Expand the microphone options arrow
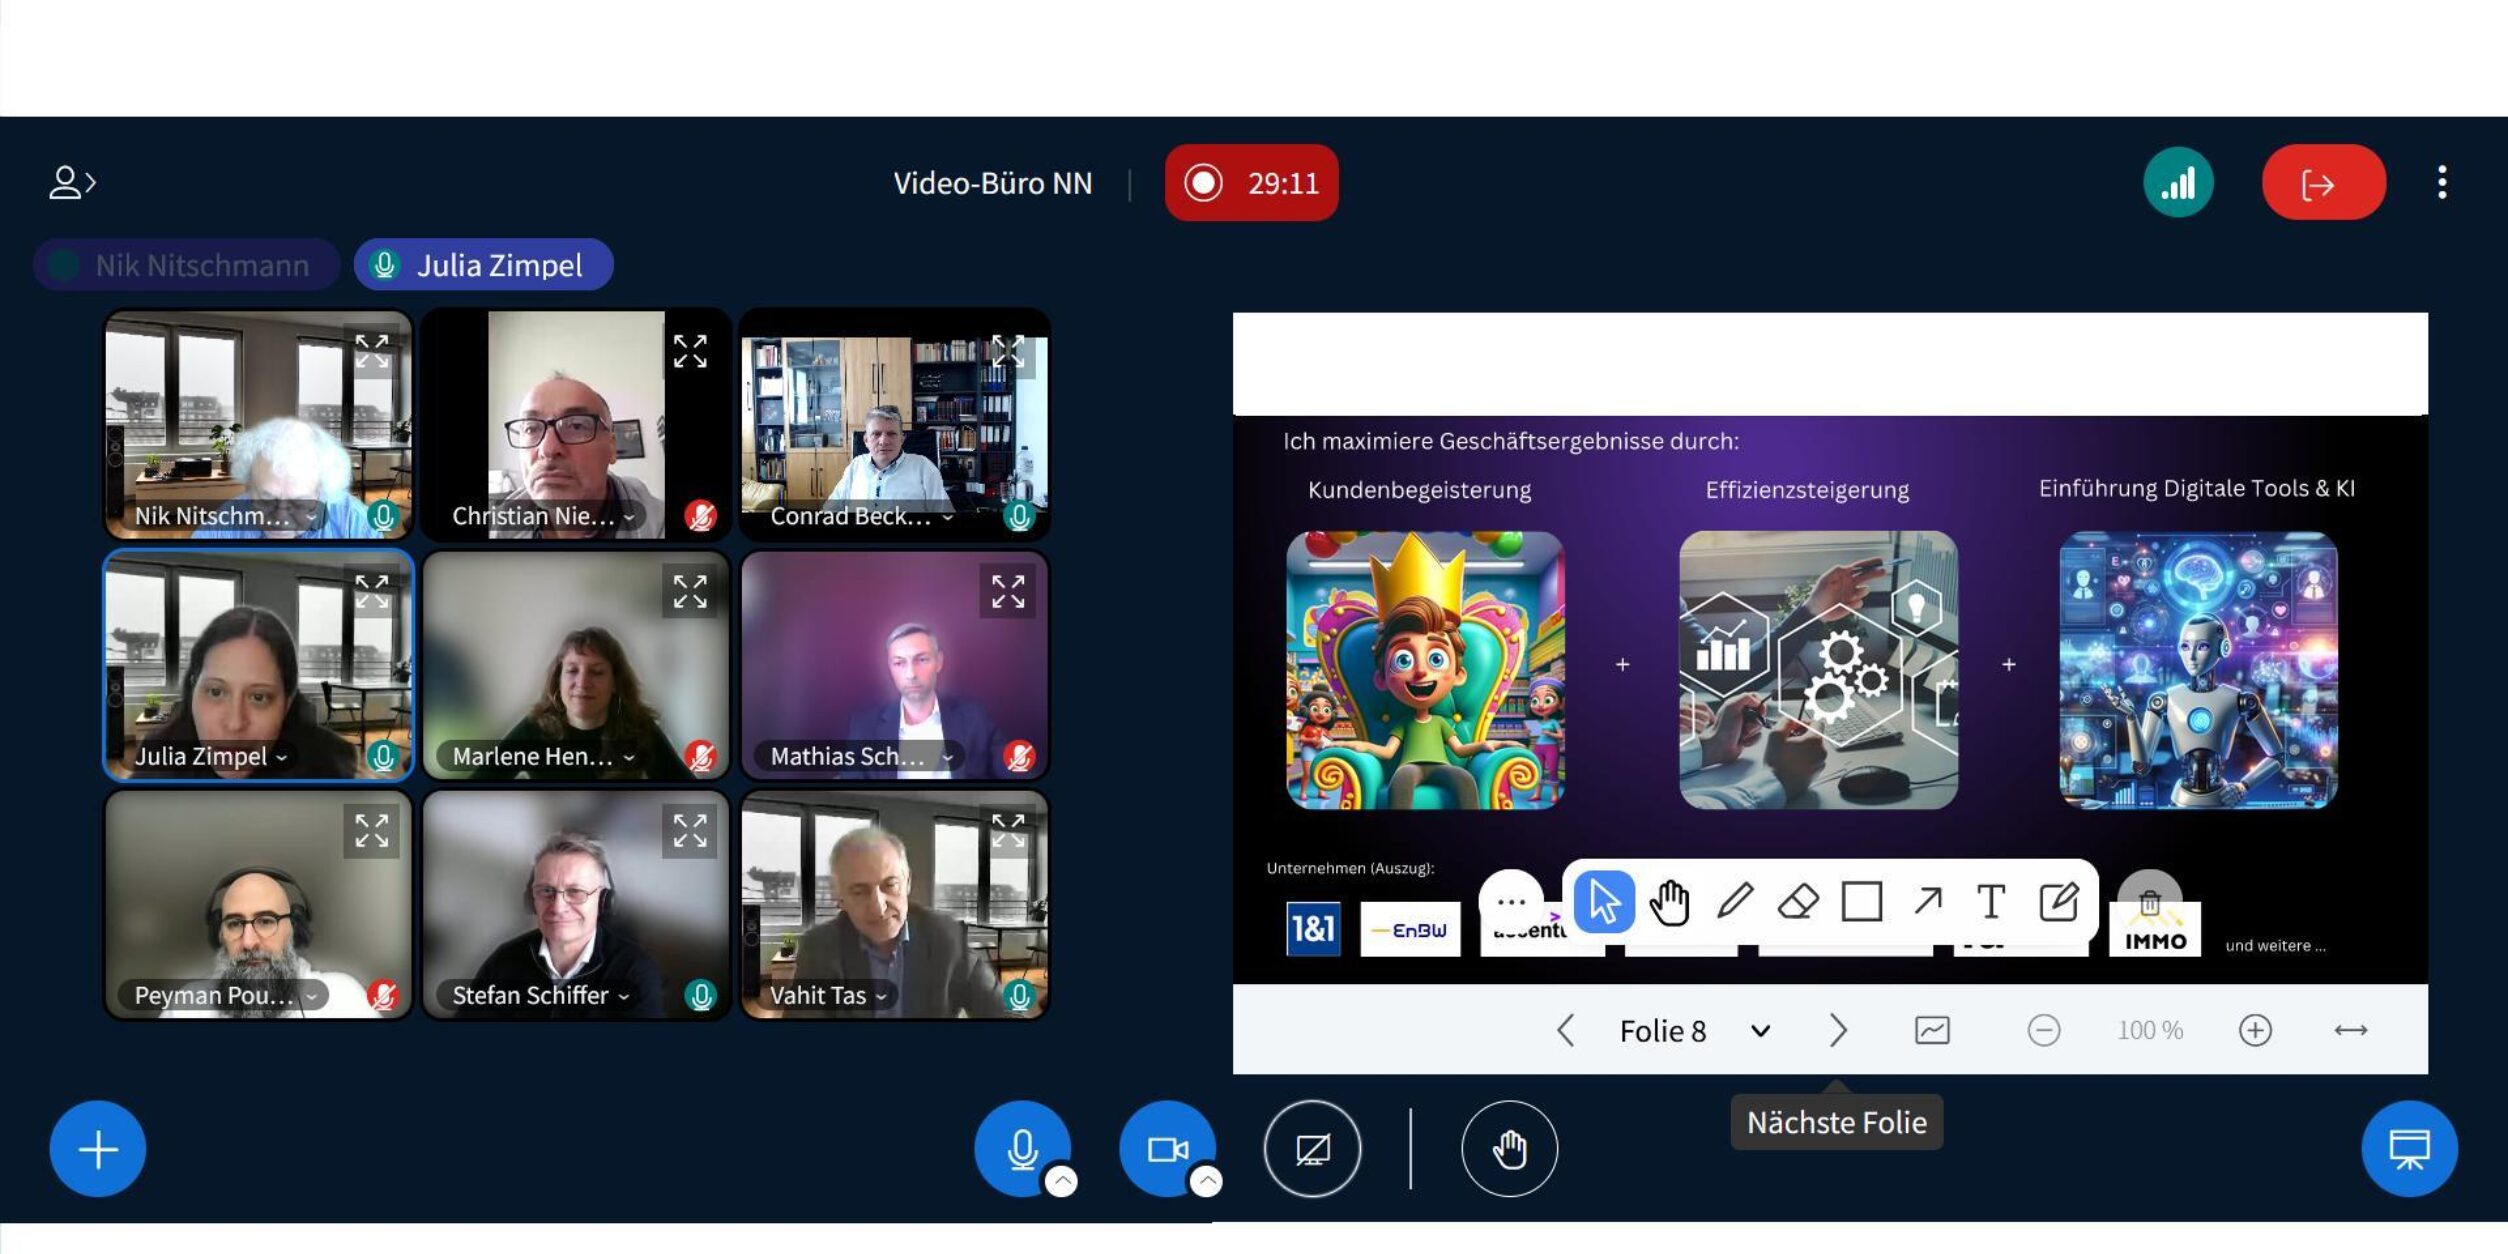The image size is (2508, 1254). (1061, 1182)
